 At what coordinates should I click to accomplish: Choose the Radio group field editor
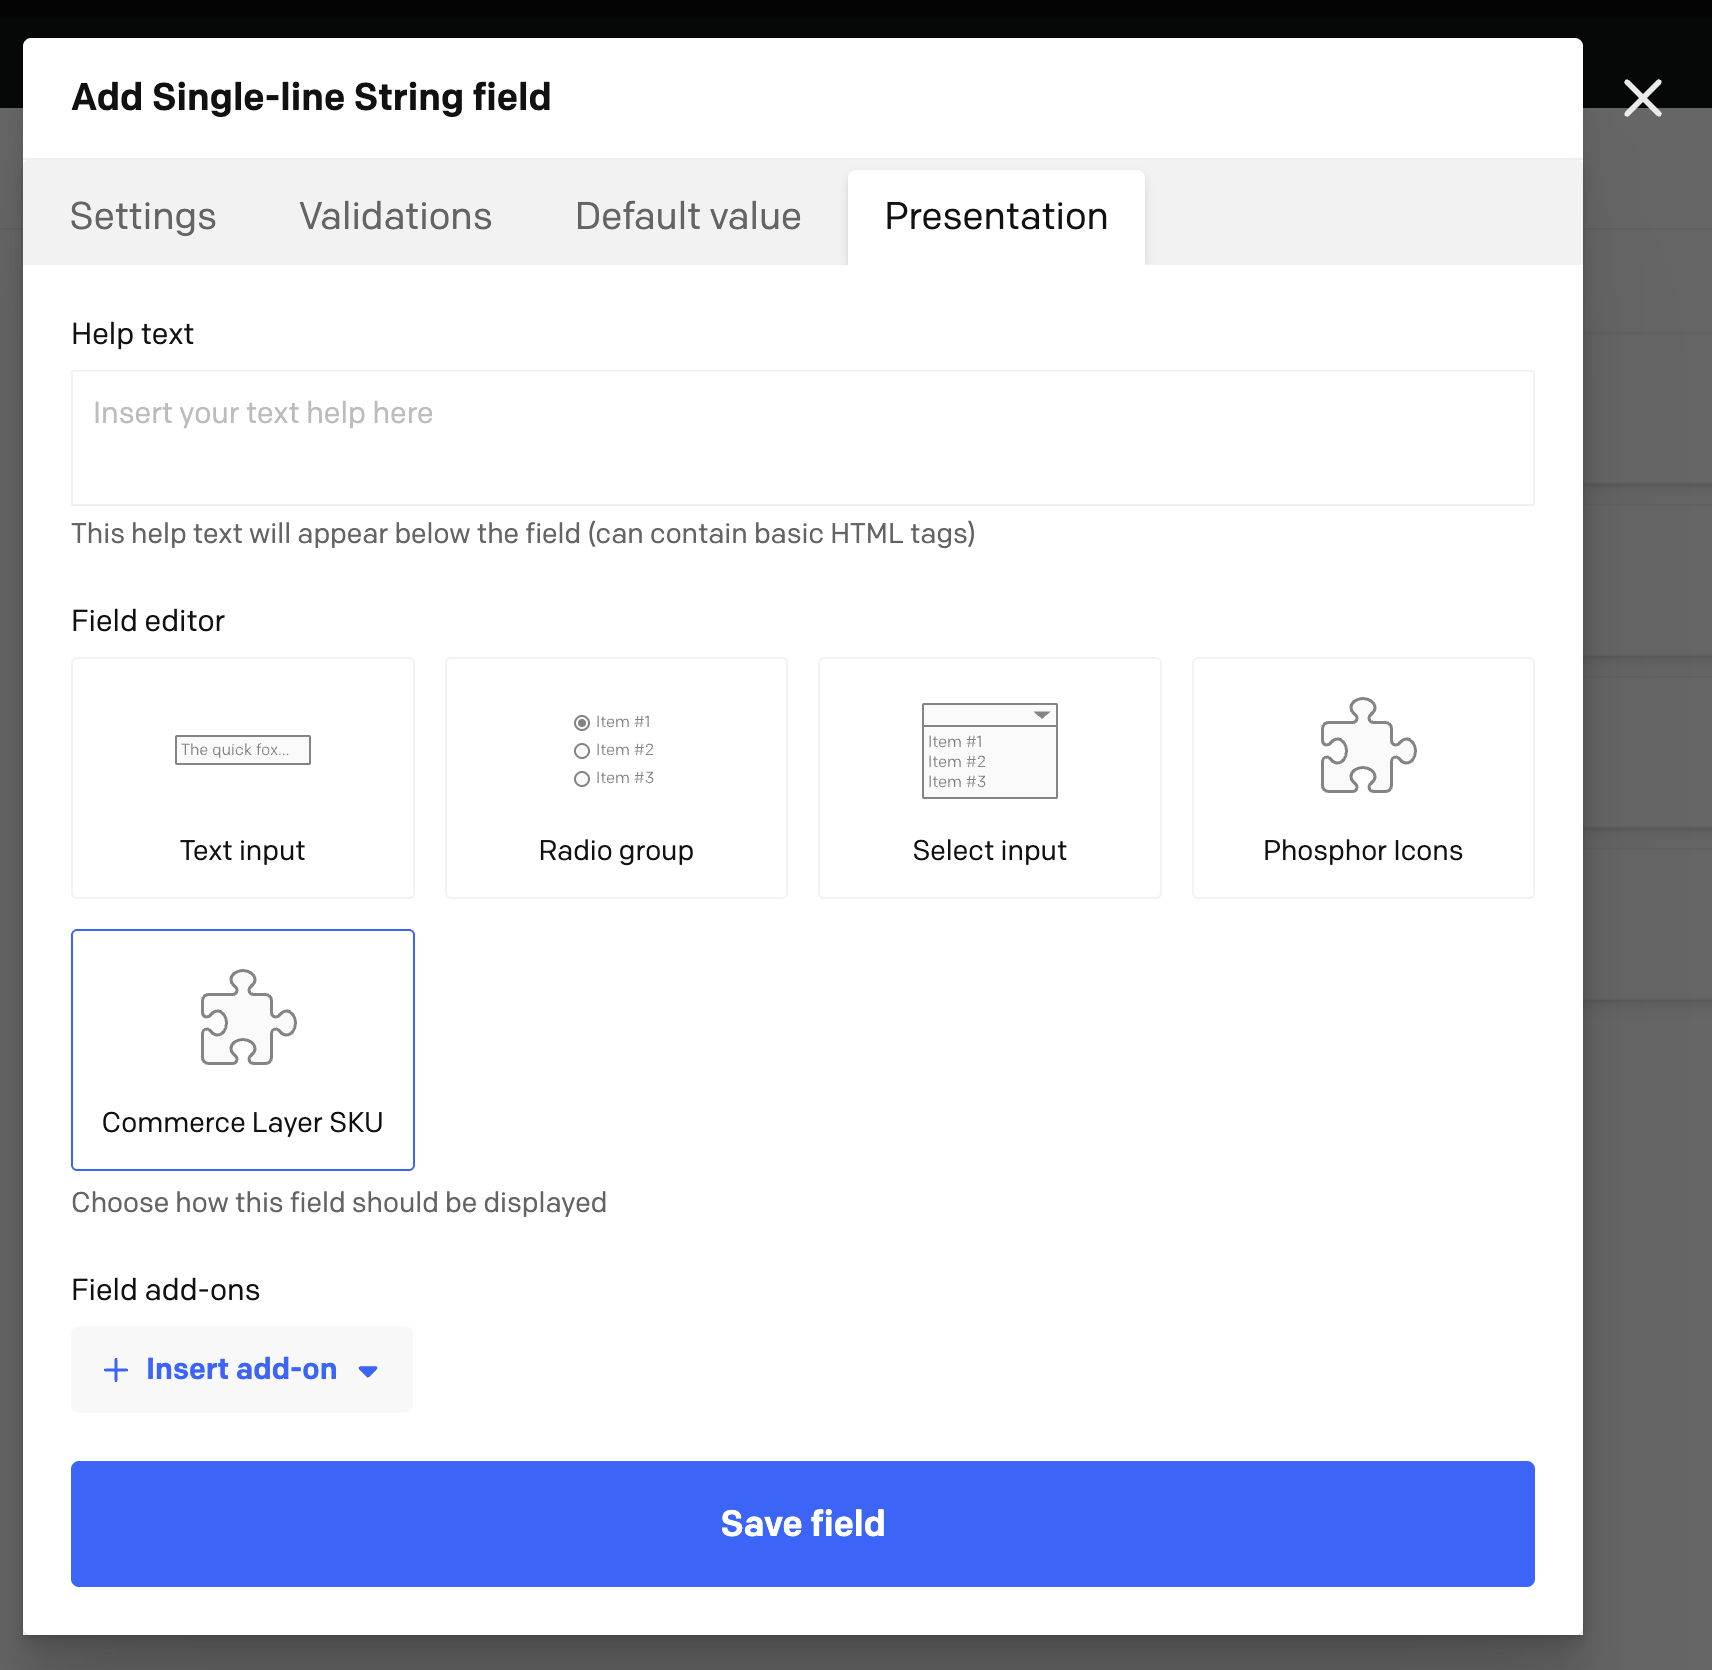[616, 778]
